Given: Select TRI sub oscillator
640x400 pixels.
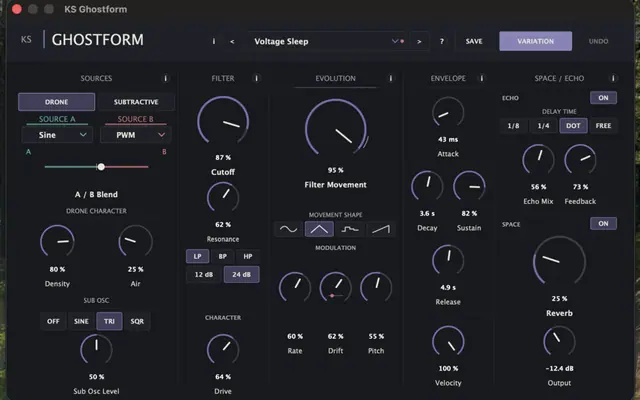Looking at the screenshot, I should pyautogui.click(x=109, y=321).
